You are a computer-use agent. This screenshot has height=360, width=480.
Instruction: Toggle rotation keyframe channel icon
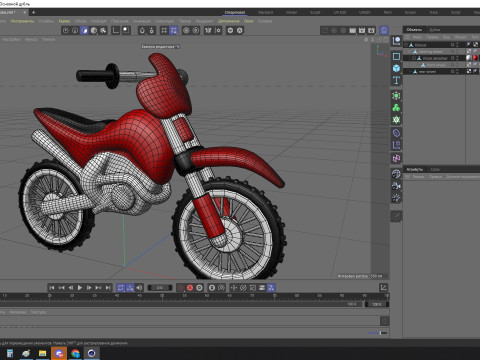(x=243, y=288)
